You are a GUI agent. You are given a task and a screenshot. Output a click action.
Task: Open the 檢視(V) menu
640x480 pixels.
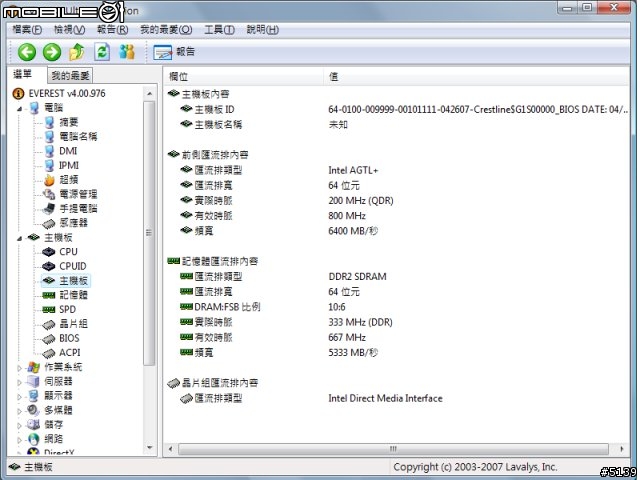click(x=69, y=29)
